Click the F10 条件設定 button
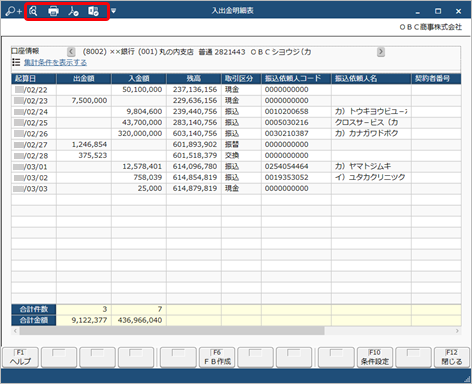This screenshot has width=472, height=384. coord(375,358)
